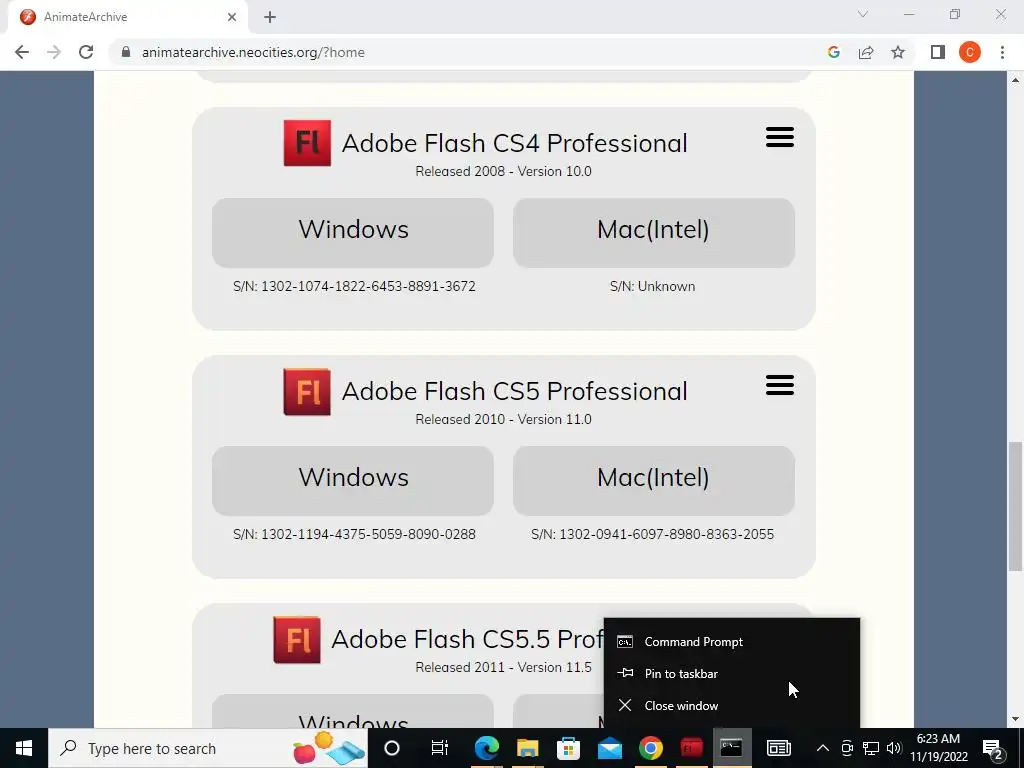Open the Chrome profile avatar C

coord(970,52)
